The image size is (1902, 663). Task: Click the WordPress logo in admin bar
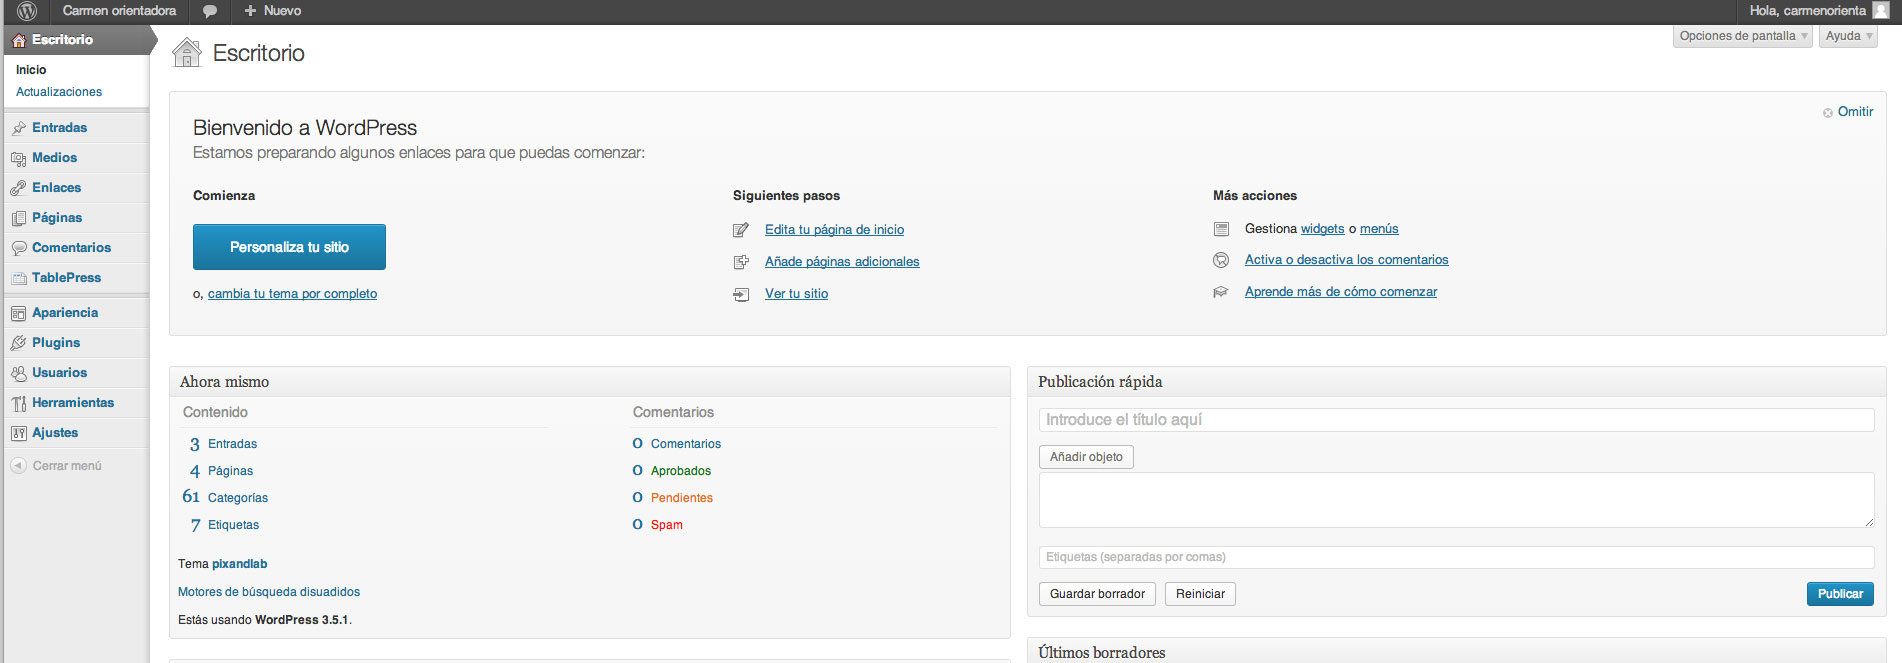click(27, 11)
